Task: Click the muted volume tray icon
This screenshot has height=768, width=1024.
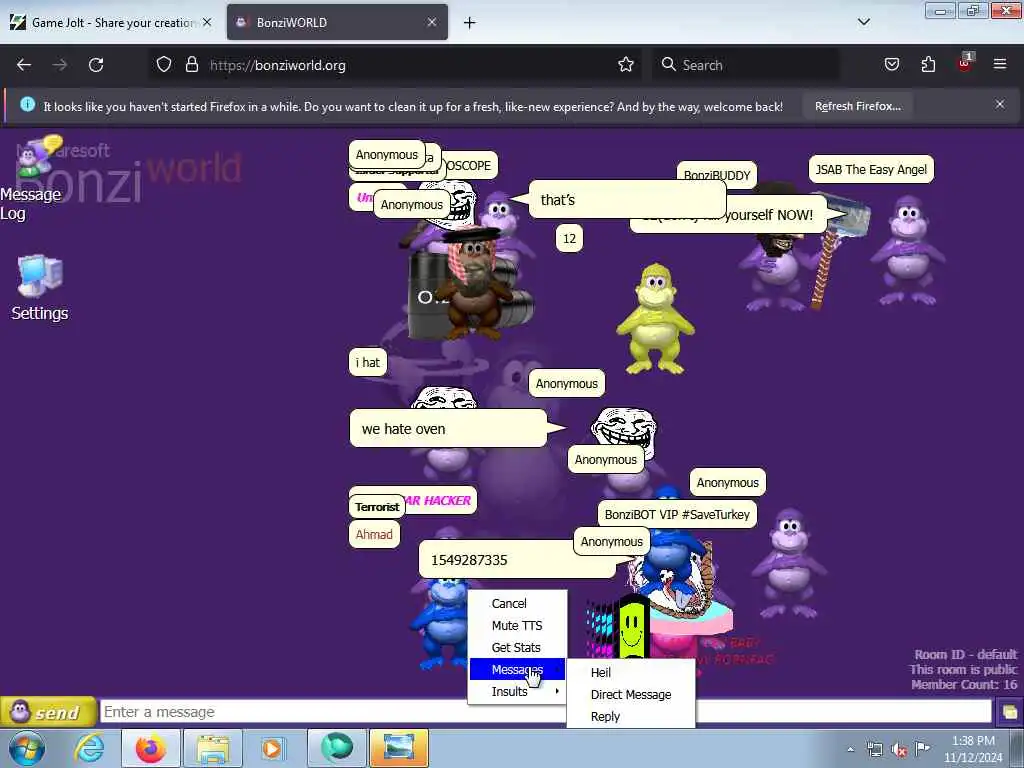Action: pyautogui.click(x=899, y=750)
